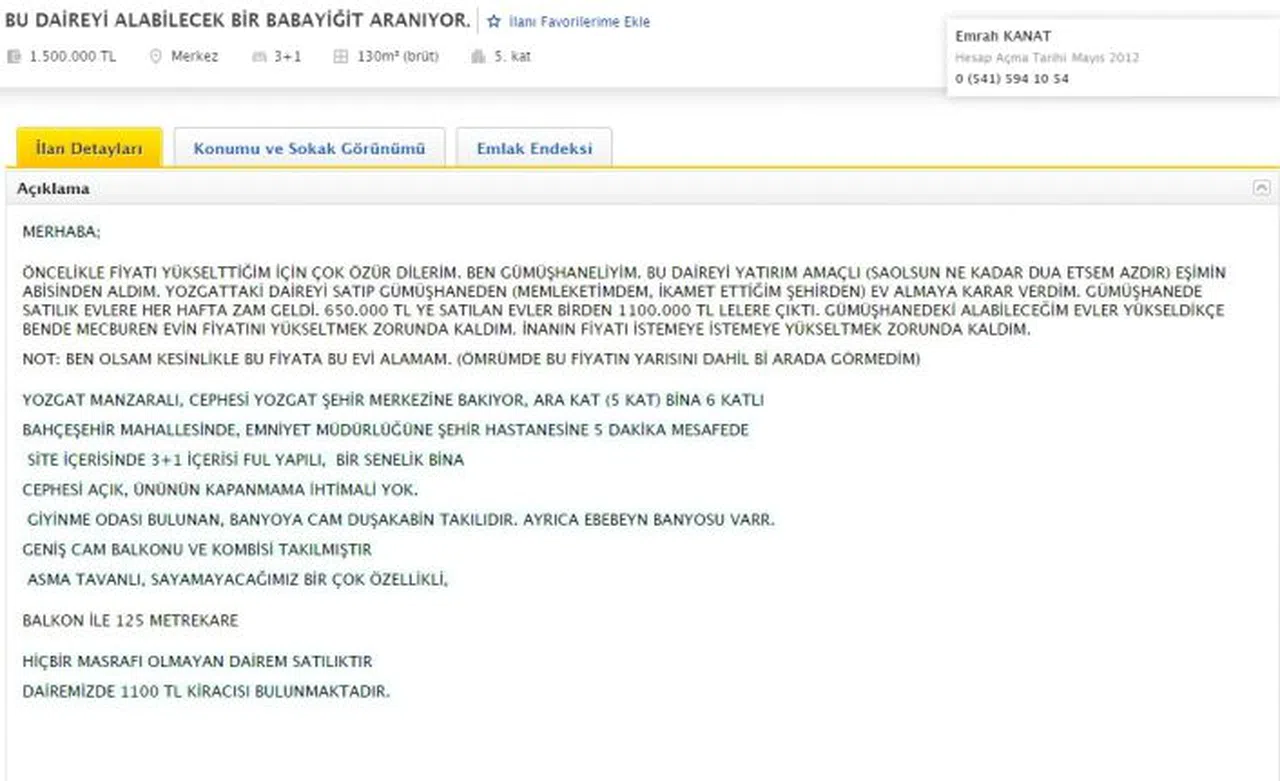
Task: Click the line mentioning 1100 TL KİRACISI
Action: point(206,691)
